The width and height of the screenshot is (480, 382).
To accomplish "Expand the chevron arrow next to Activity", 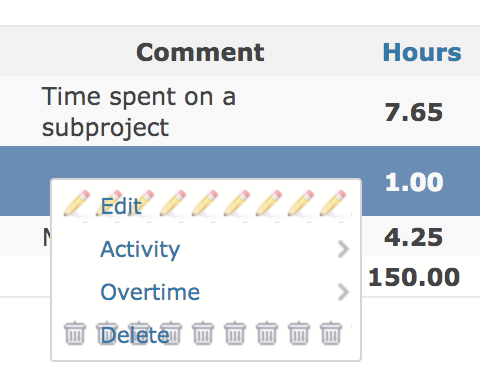I will 343,249.
